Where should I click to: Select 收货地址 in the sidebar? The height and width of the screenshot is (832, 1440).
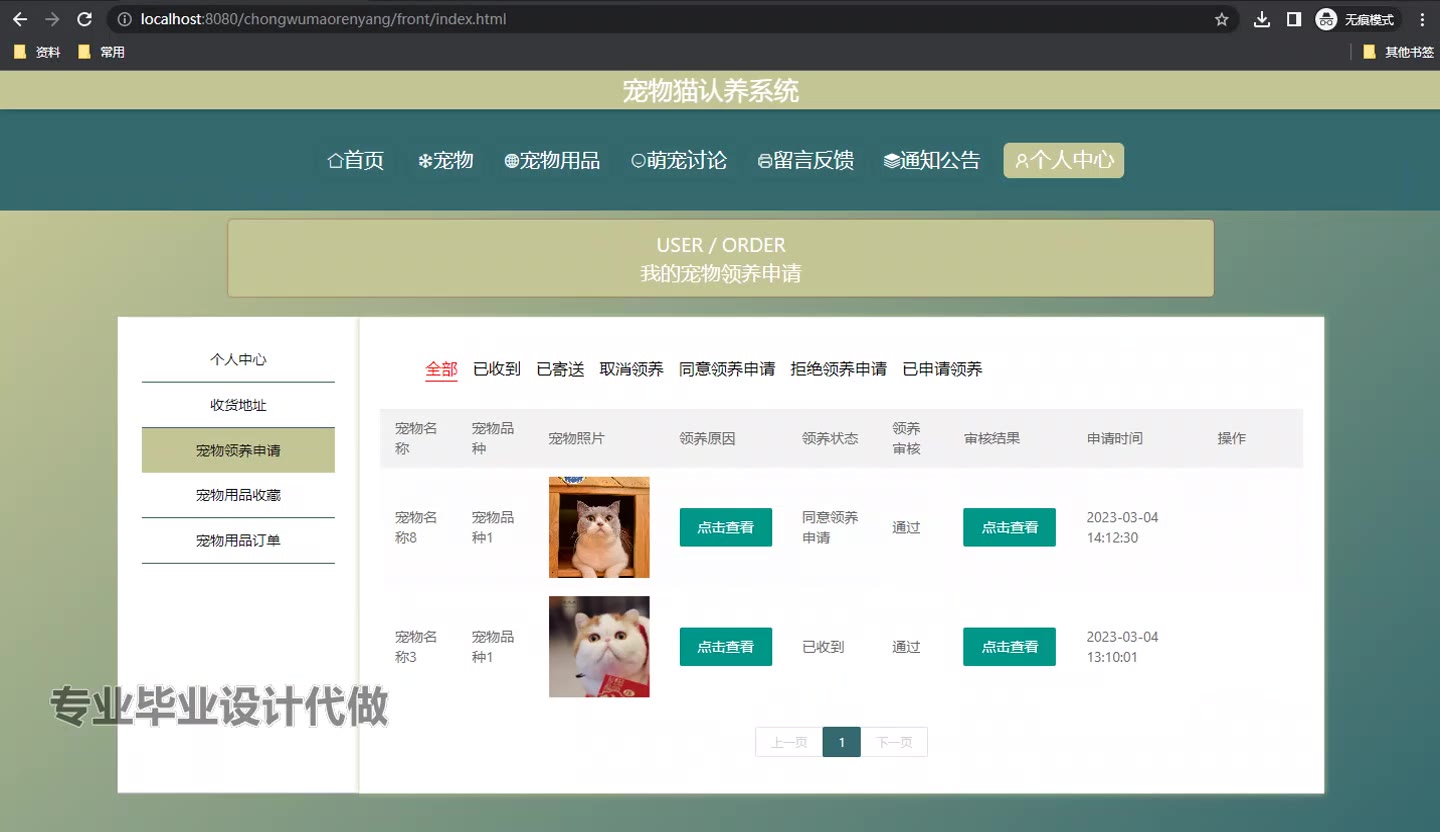click(x=238, y=405)
